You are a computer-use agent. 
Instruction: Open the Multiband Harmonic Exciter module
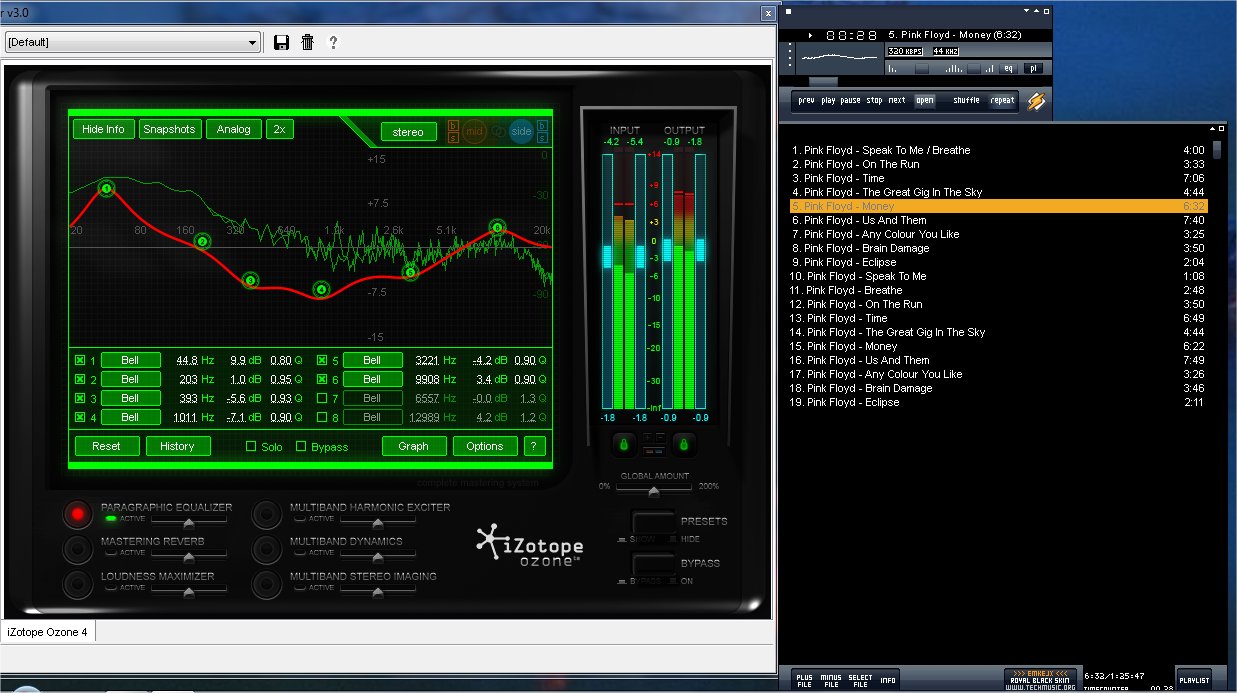tap(265, 515)
